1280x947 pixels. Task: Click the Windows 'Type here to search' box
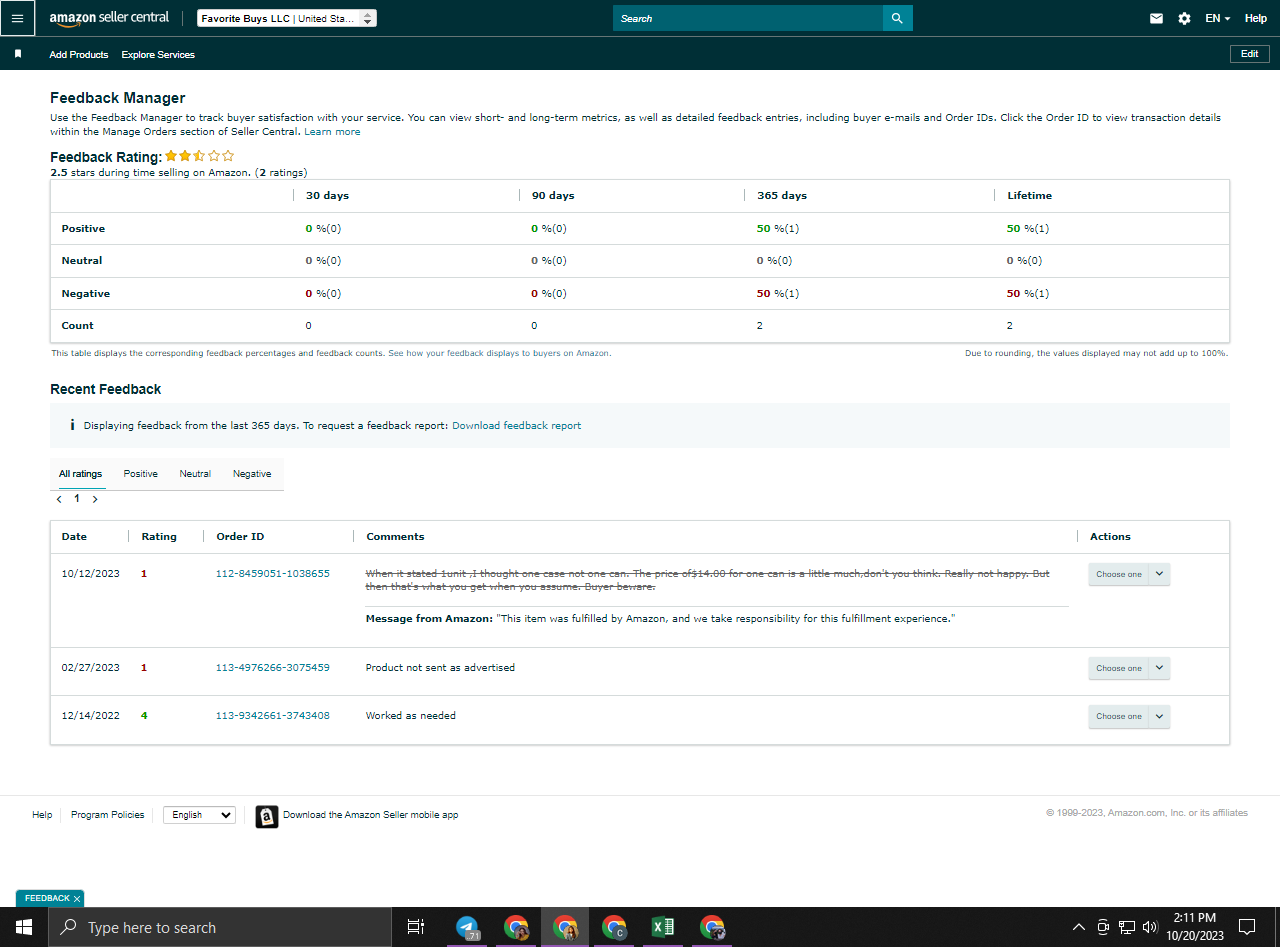(x=220, y=927)
